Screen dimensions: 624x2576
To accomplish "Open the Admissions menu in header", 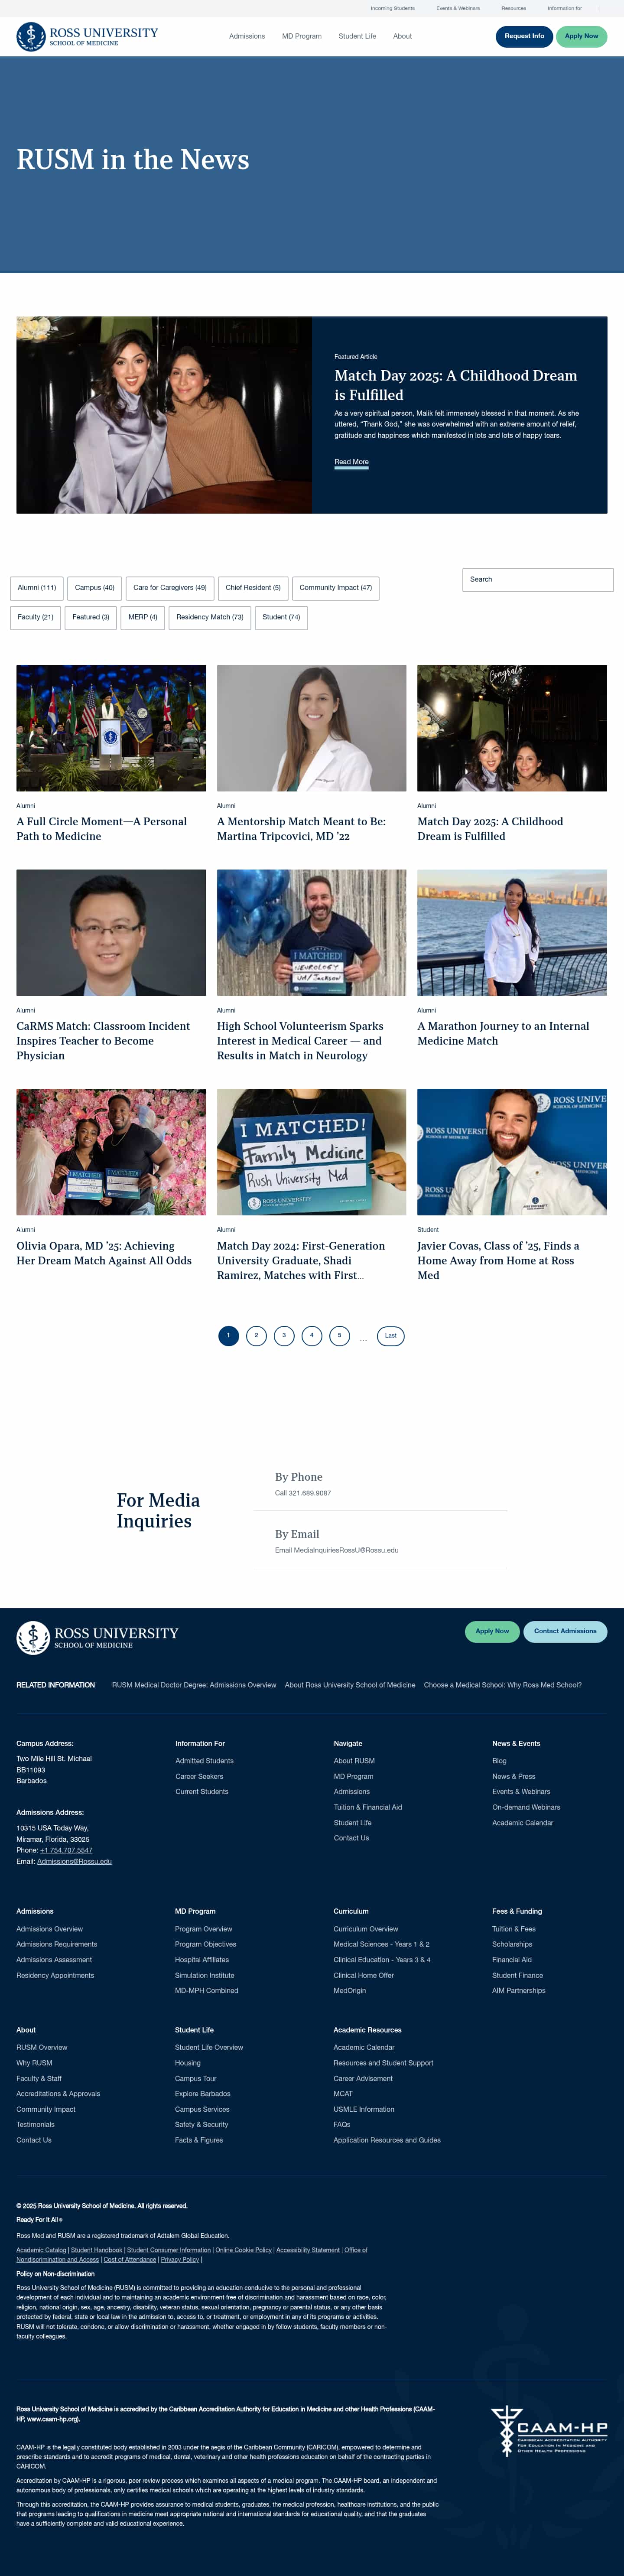I will 247,36.
